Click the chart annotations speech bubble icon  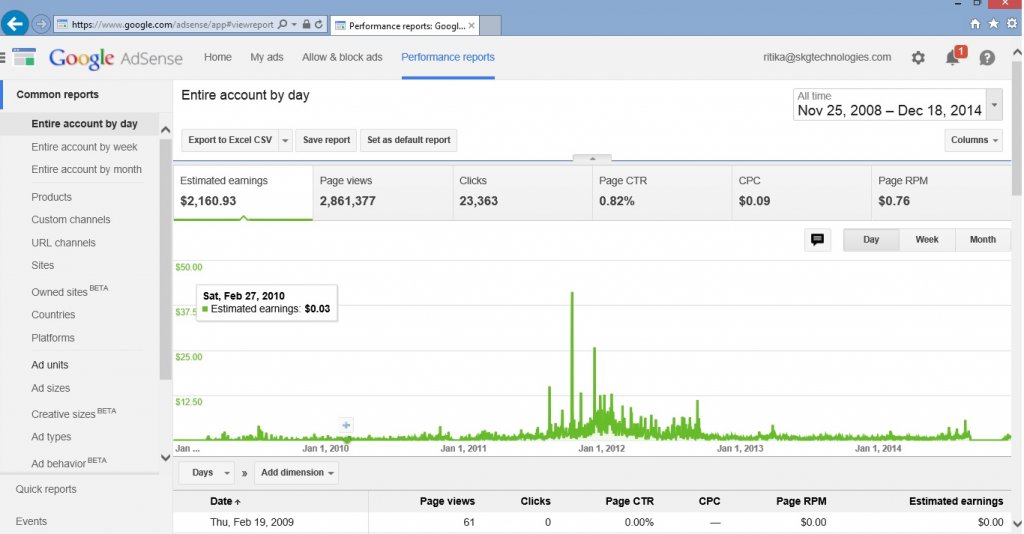817,240
